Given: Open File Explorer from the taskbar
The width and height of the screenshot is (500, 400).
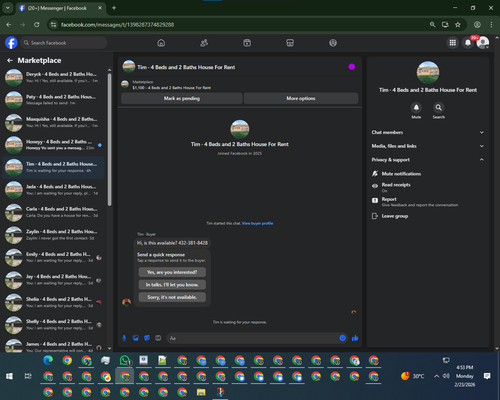Looking at the screenshot, I should [201, 392].
